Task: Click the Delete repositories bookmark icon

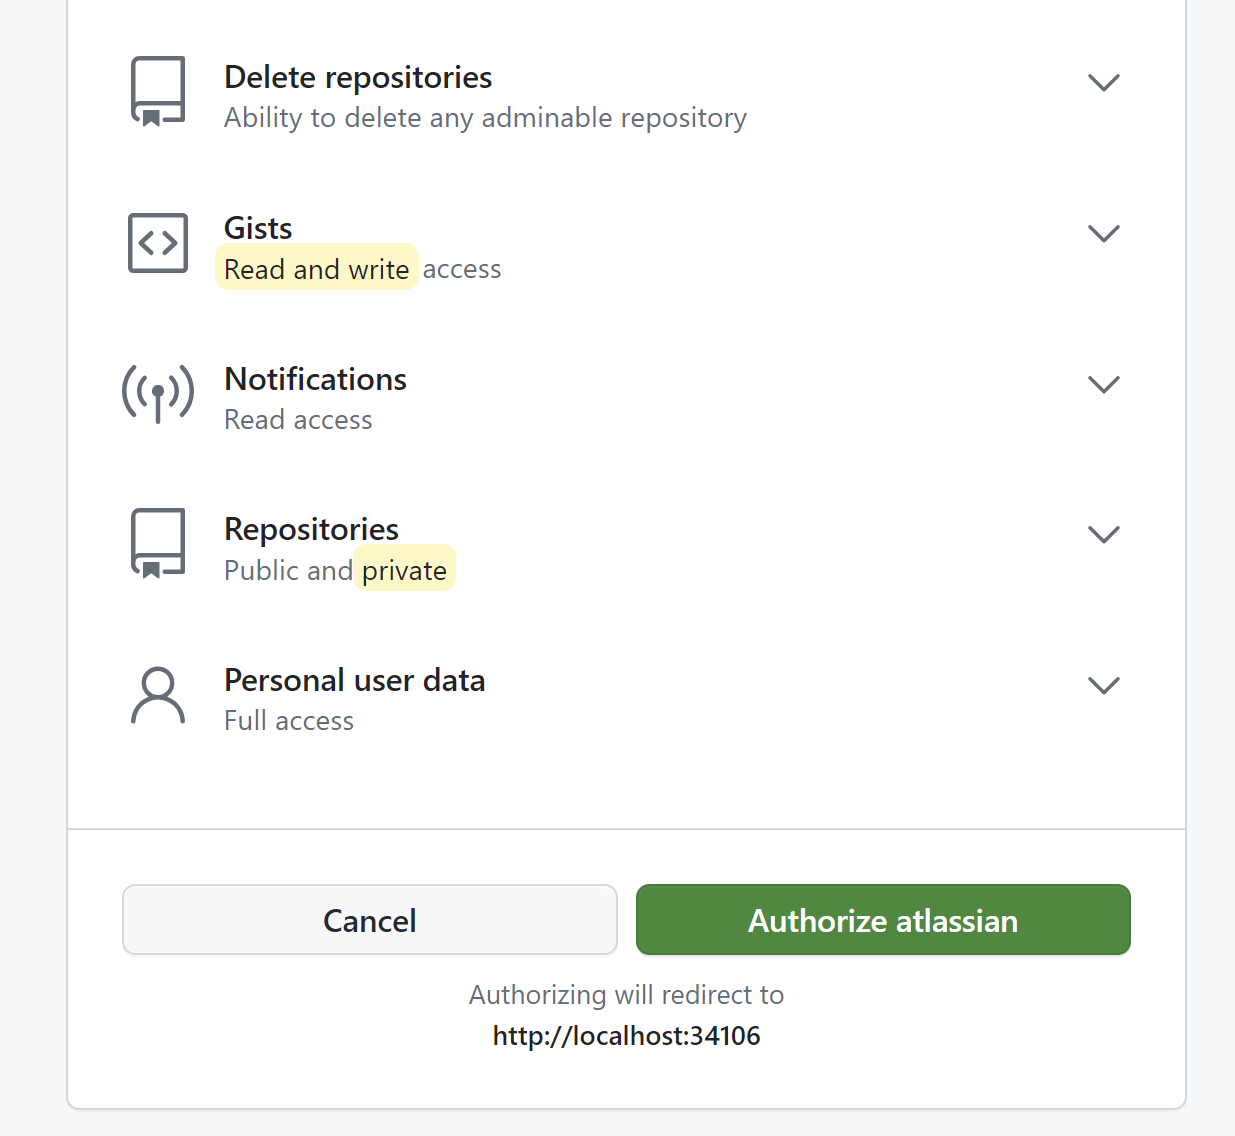Action: point(157,90)
